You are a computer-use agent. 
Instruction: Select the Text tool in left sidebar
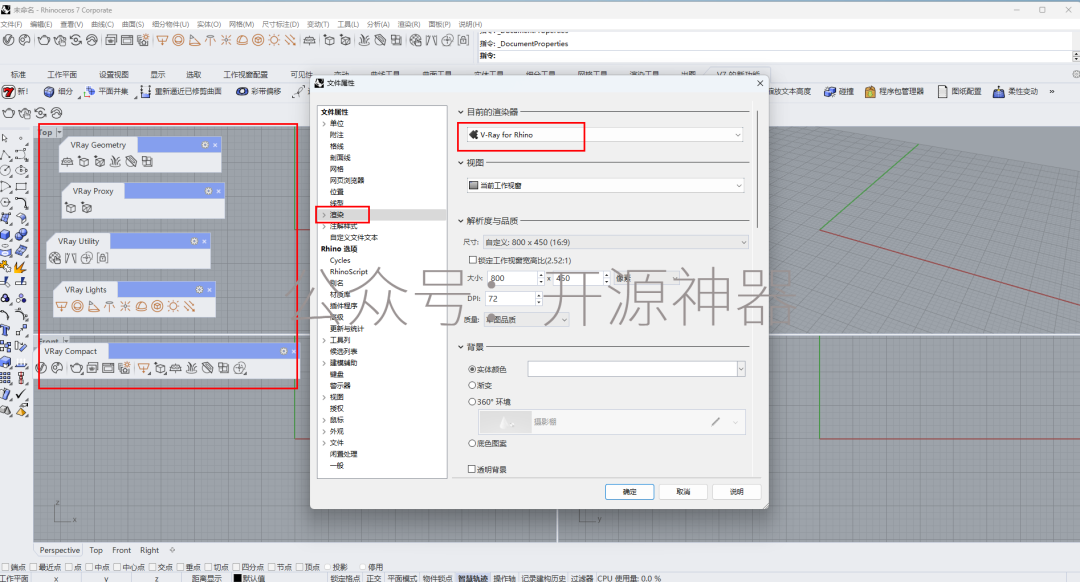(6, 331)
